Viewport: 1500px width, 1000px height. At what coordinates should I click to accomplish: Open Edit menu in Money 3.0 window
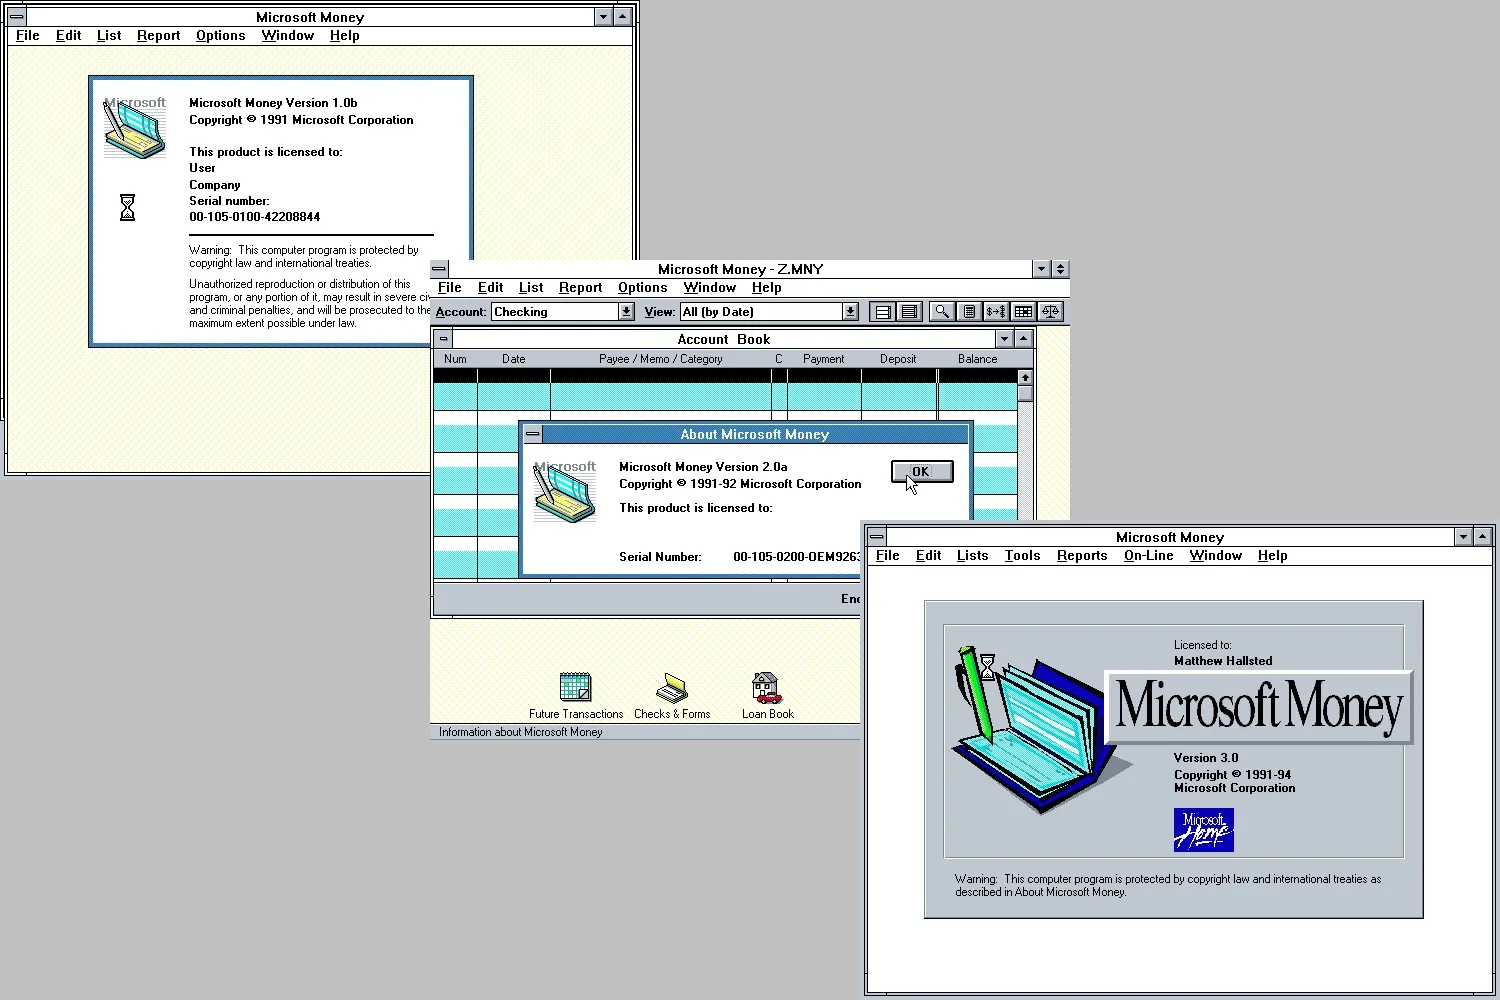click(x=929, y=555)
